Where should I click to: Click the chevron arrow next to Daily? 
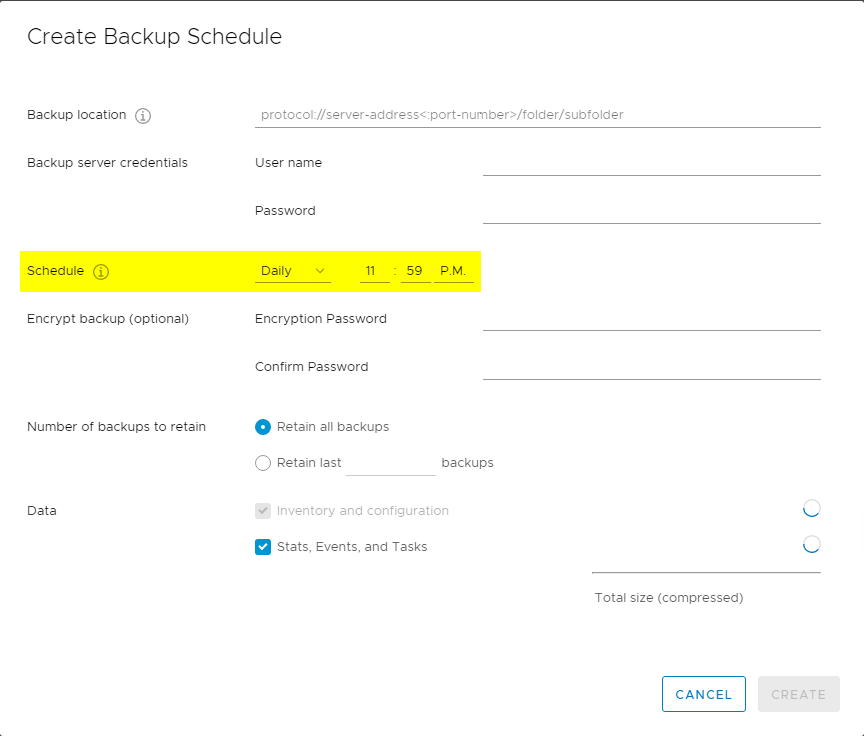(x=320, y=271)
